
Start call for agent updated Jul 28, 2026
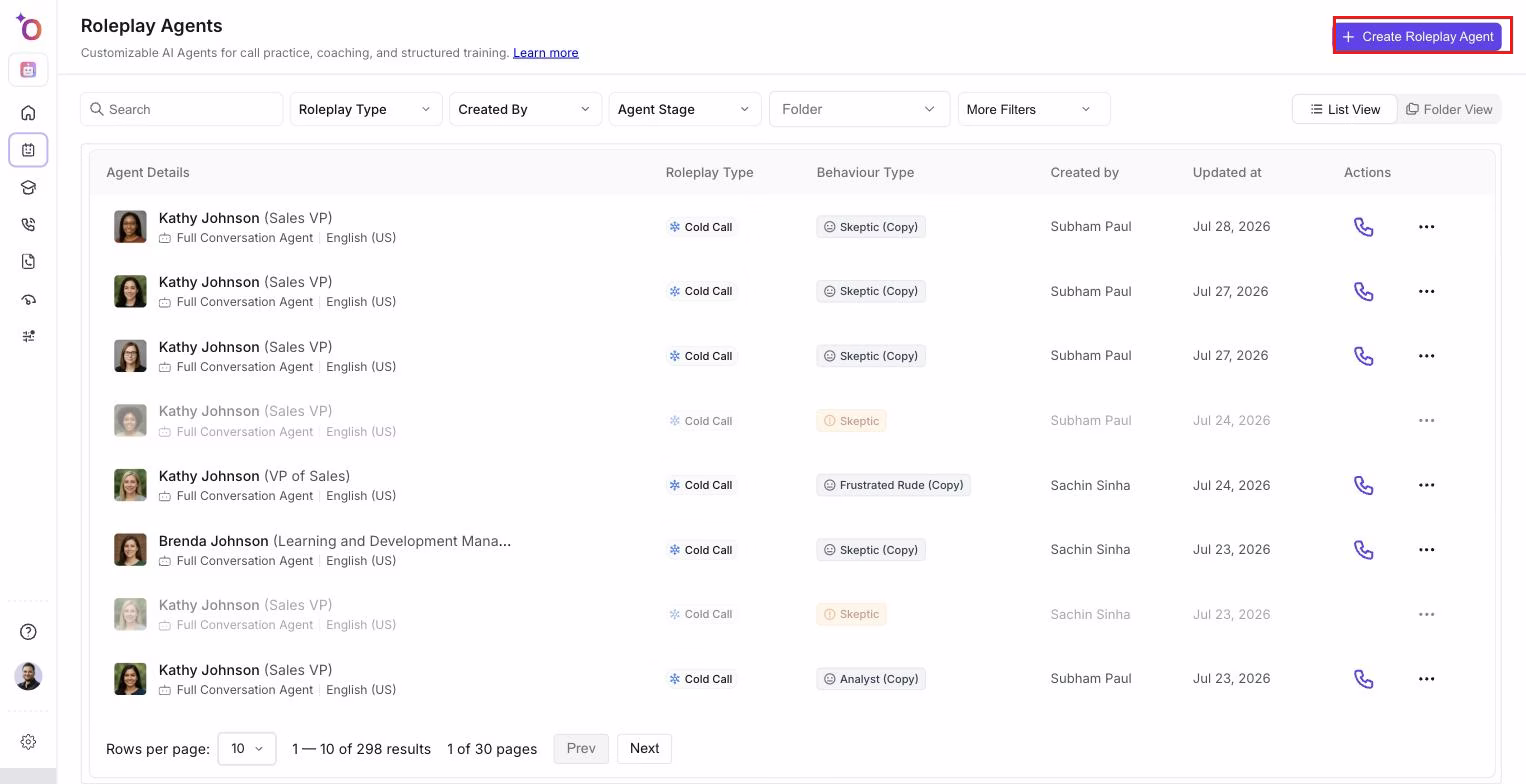coord(1363,227)
